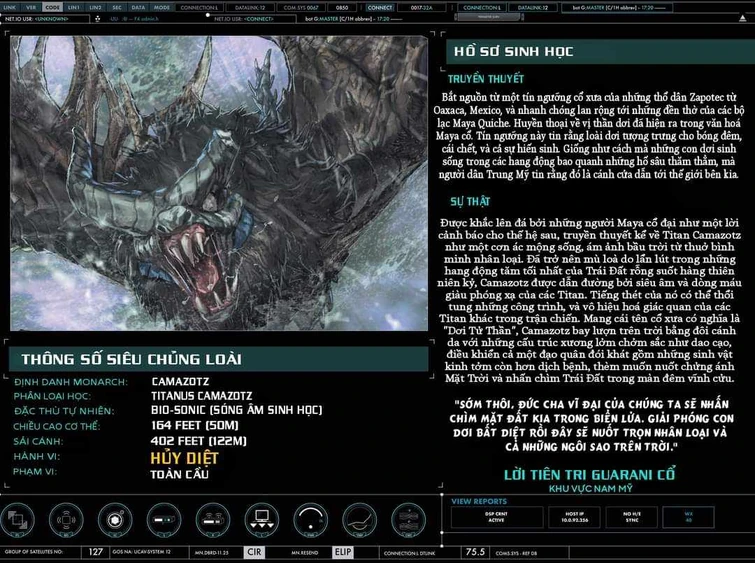
Task: Click the 0017-32A value box
Action: click(421, 7)
